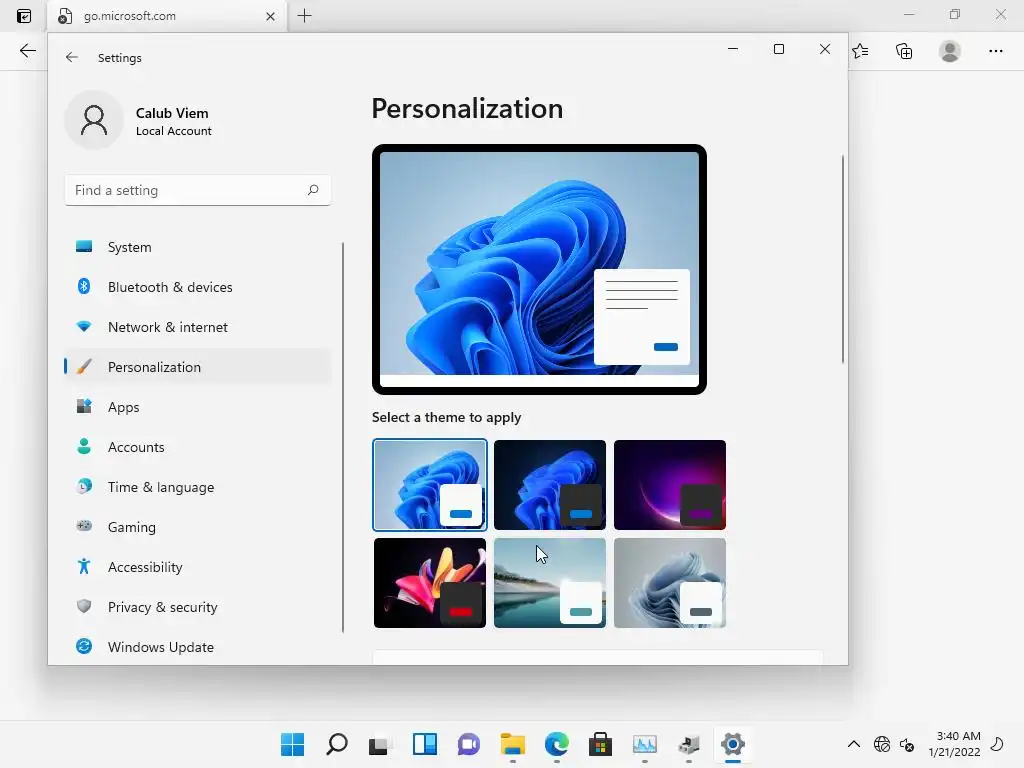Open the notification moon icon
Screen dimensions: 1024x768
997,744
